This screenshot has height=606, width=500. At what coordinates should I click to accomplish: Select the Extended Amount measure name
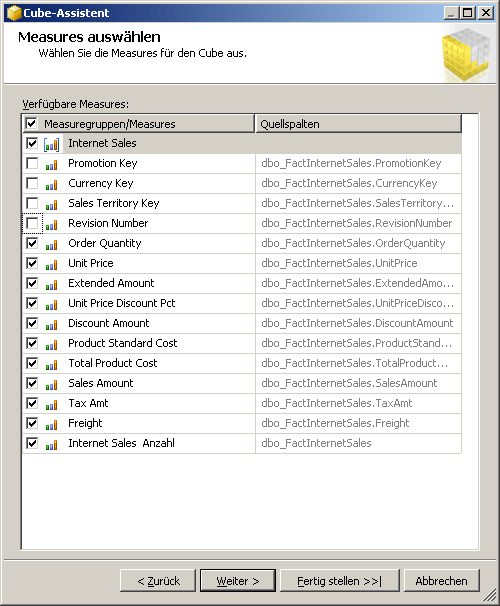(111, 283)
